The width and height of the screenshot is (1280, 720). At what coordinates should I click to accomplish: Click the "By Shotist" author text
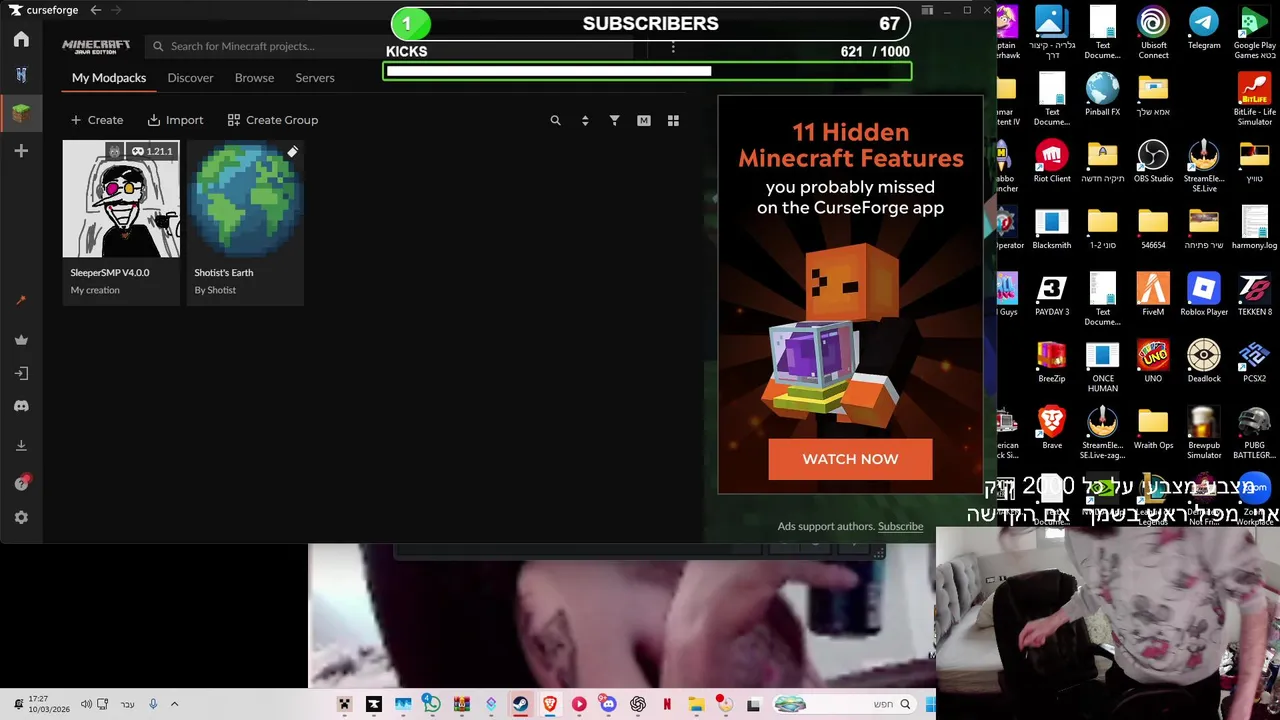pyautogui.click(x=215, y=290)
